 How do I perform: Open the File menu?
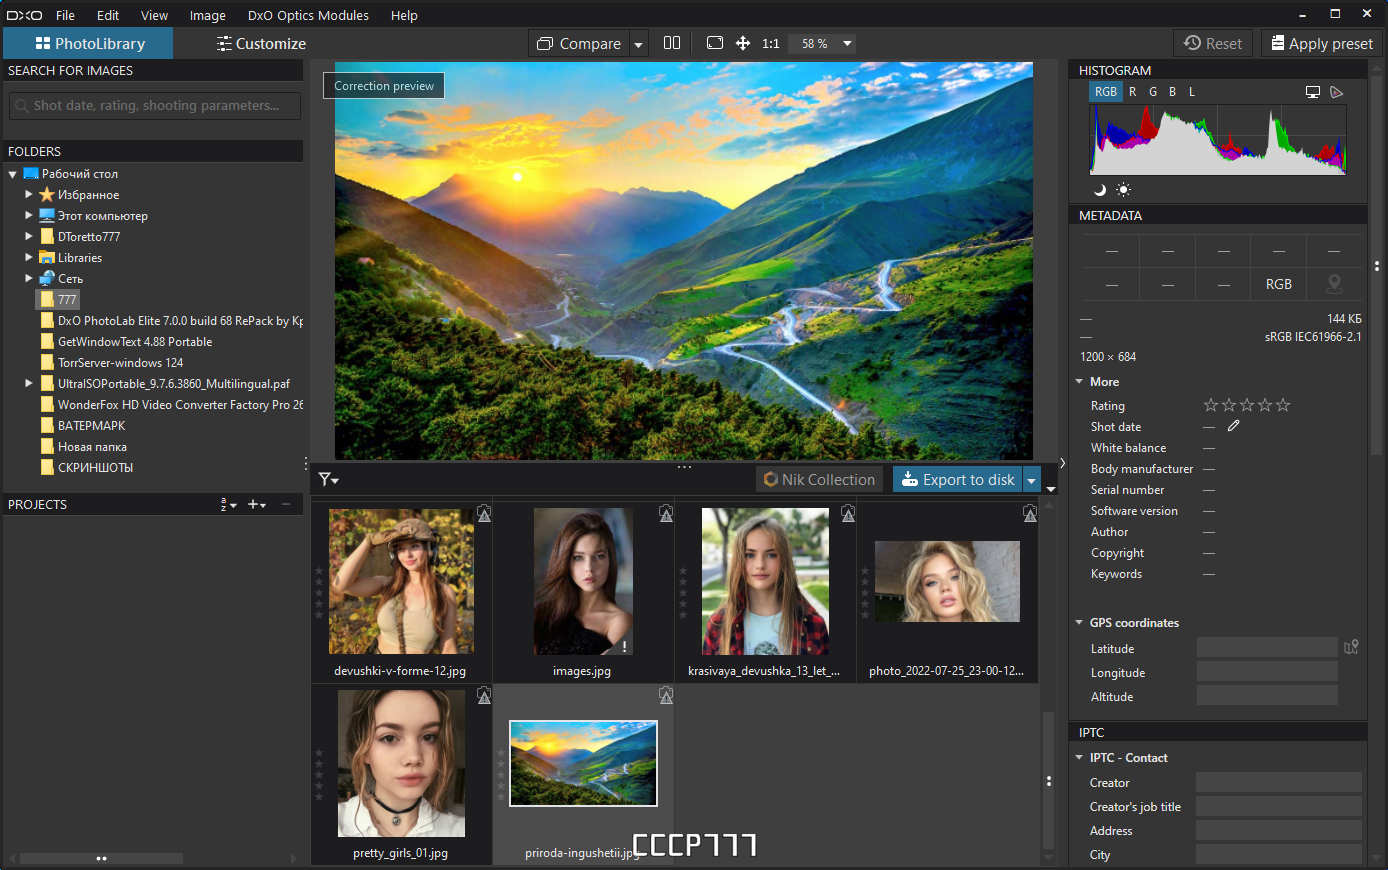click(x=65, y=15)
